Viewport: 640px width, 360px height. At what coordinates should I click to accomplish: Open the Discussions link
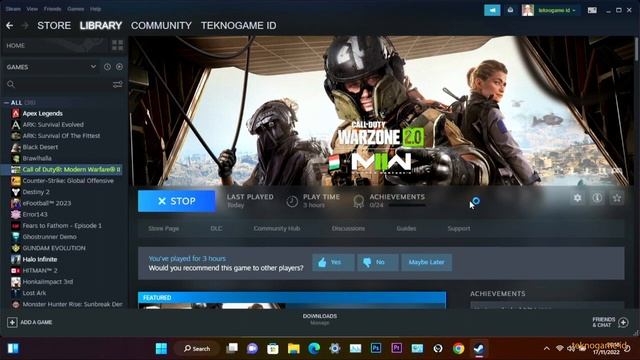(348, 229)
